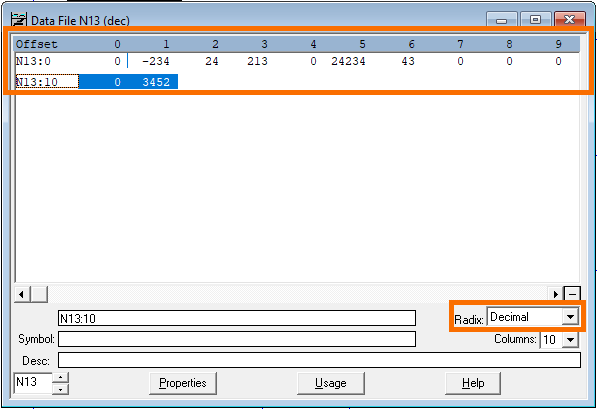Select cell with value 213

point(257,61)
